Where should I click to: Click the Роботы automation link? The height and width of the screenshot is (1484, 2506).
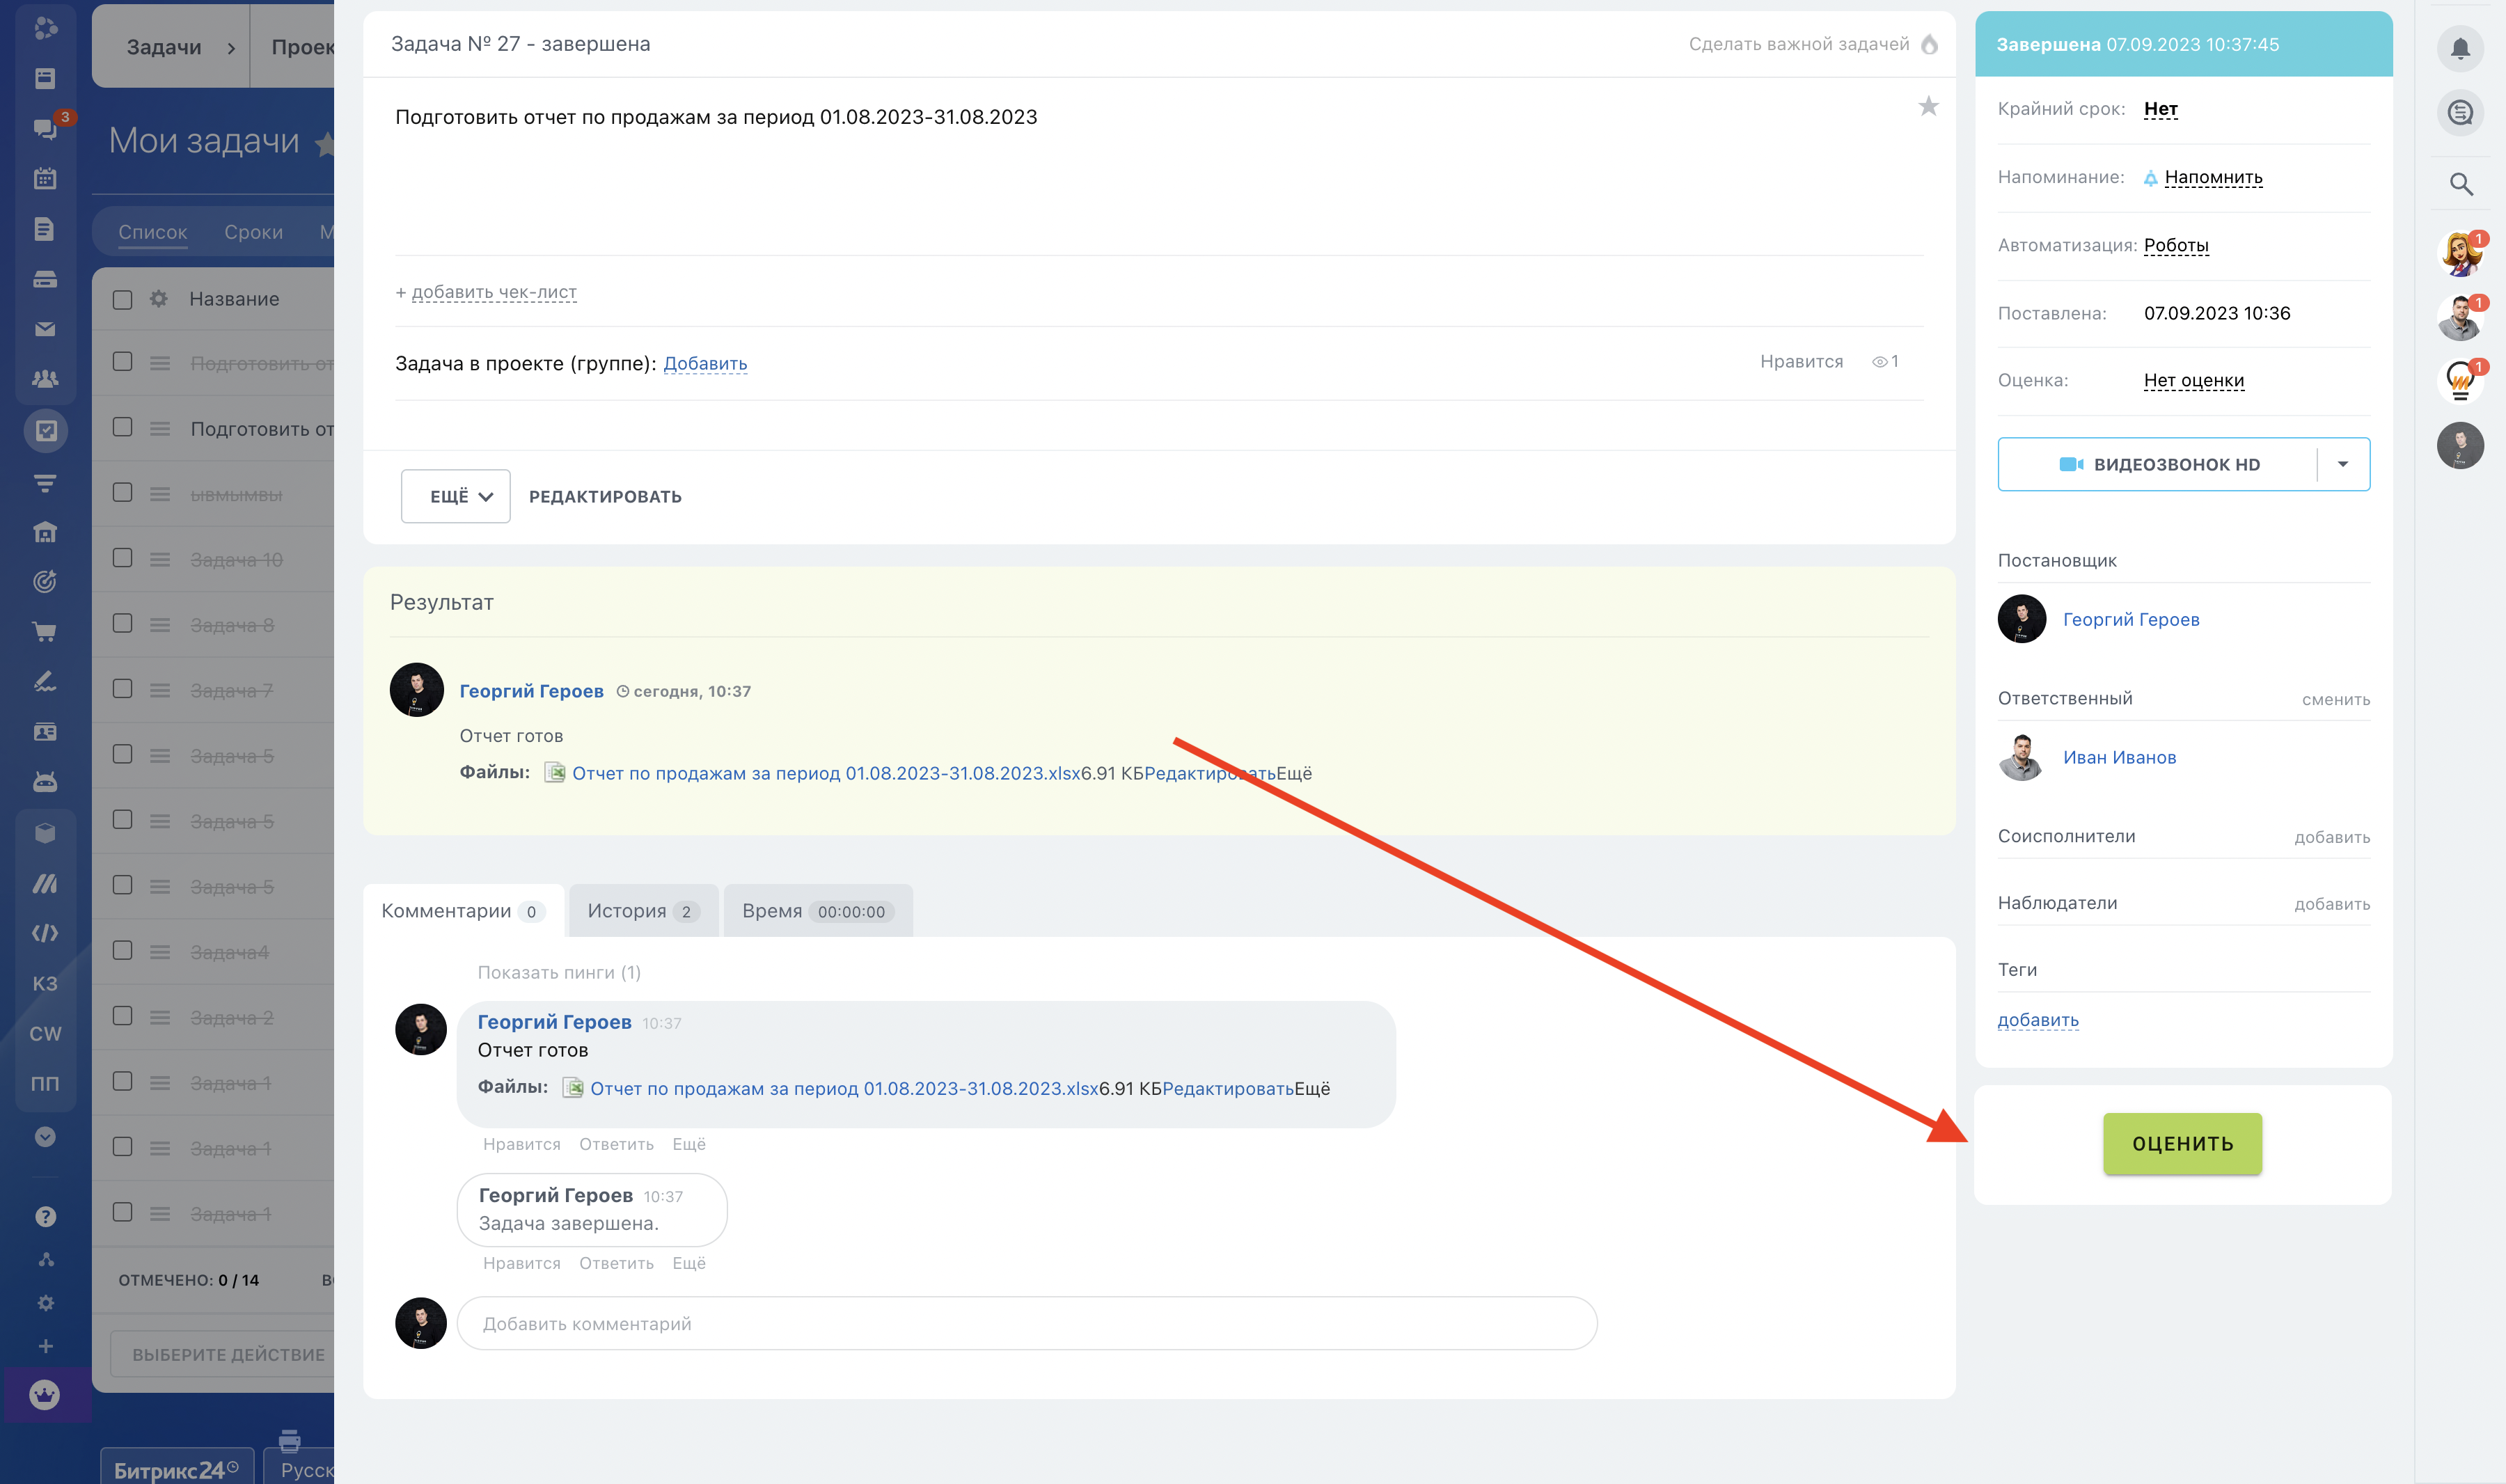pyautogui.click(x=2176, y=245)
